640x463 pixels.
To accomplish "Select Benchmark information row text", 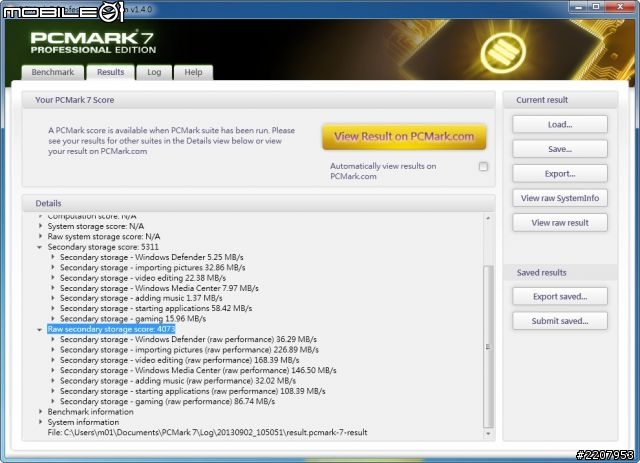I will 90,412.
